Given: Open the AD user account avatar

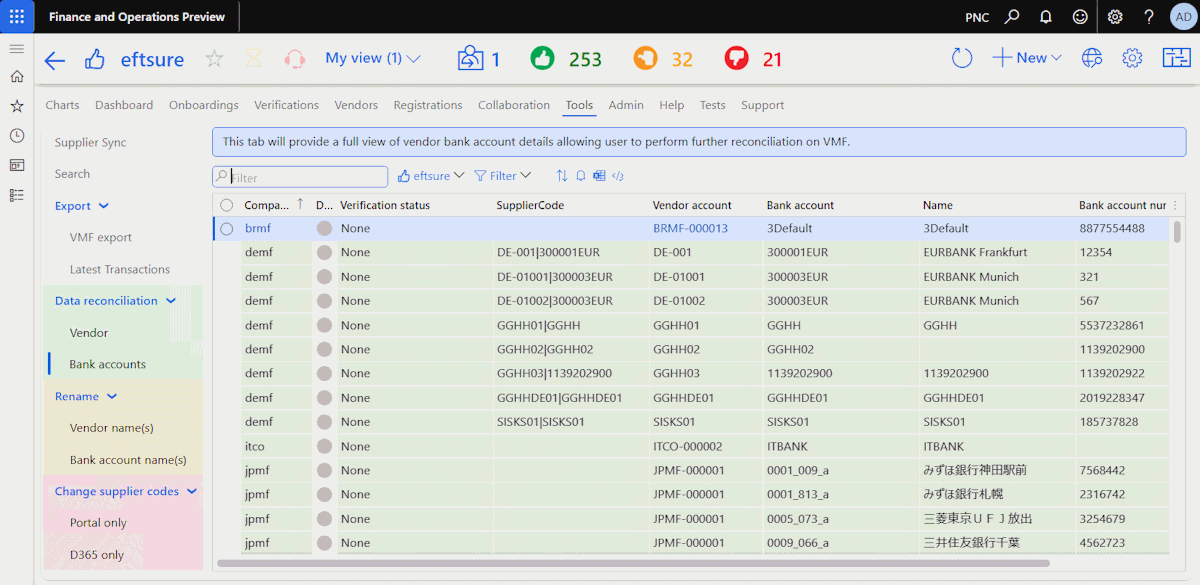Looking at the screenshot, I should (x=1182, y=17).
